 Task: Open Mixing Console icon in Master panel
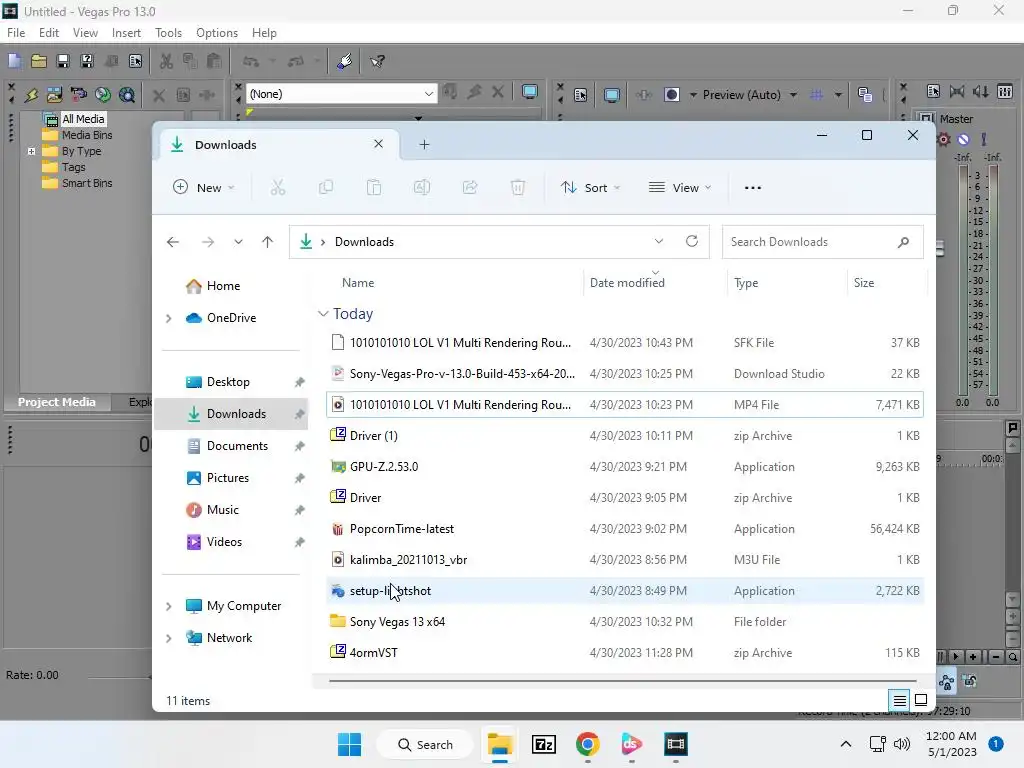pos(1005,91)
